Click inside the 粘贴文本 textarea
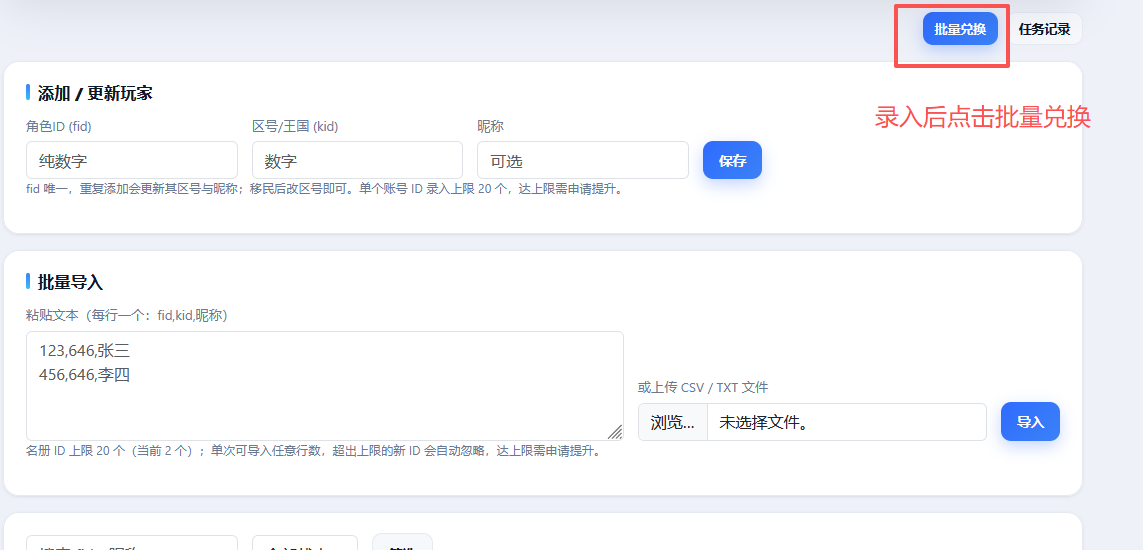 coord(325,386)
